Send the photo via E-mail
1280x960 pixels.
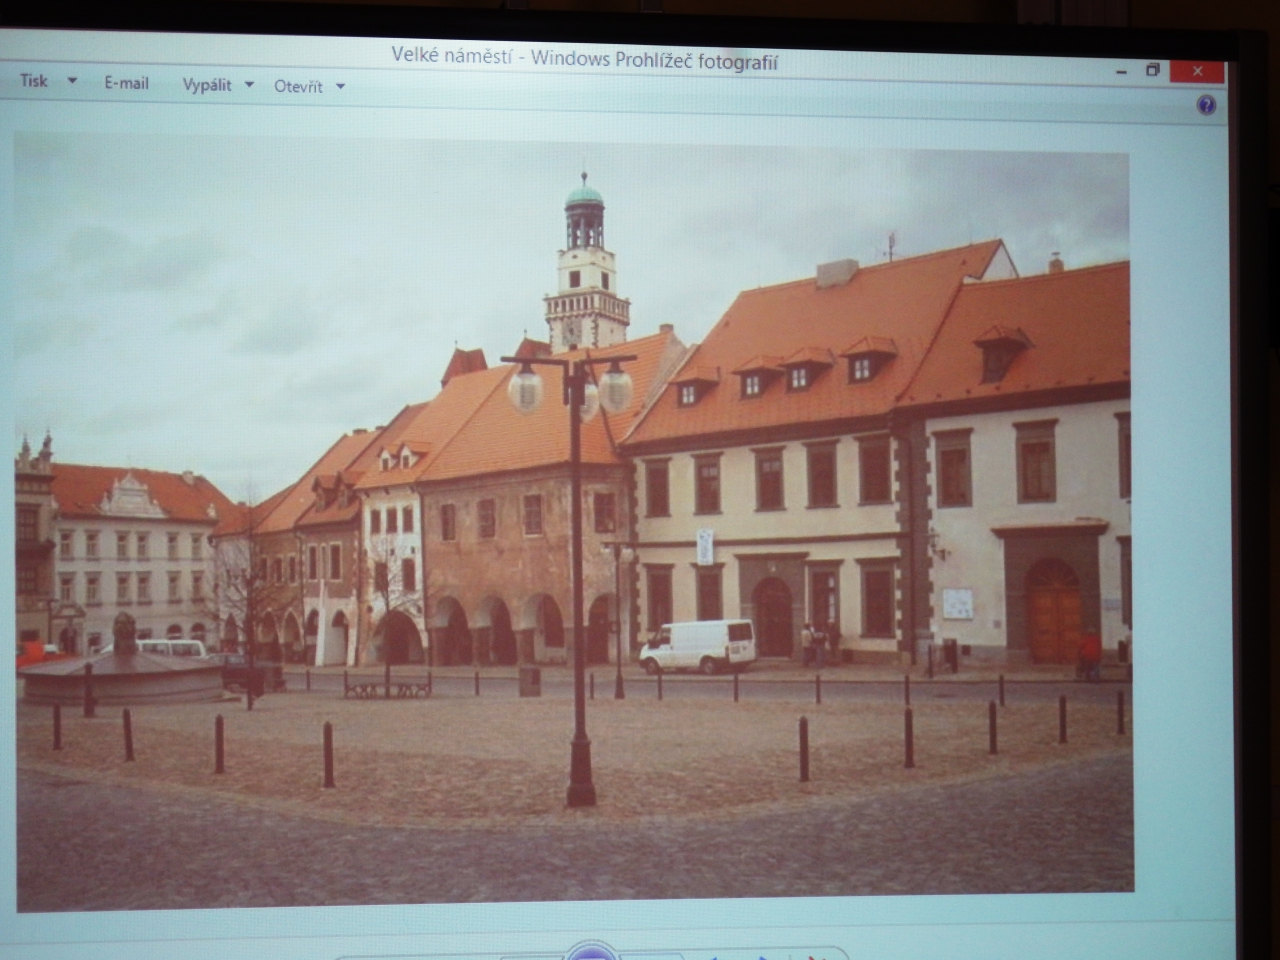pos(126,83)
